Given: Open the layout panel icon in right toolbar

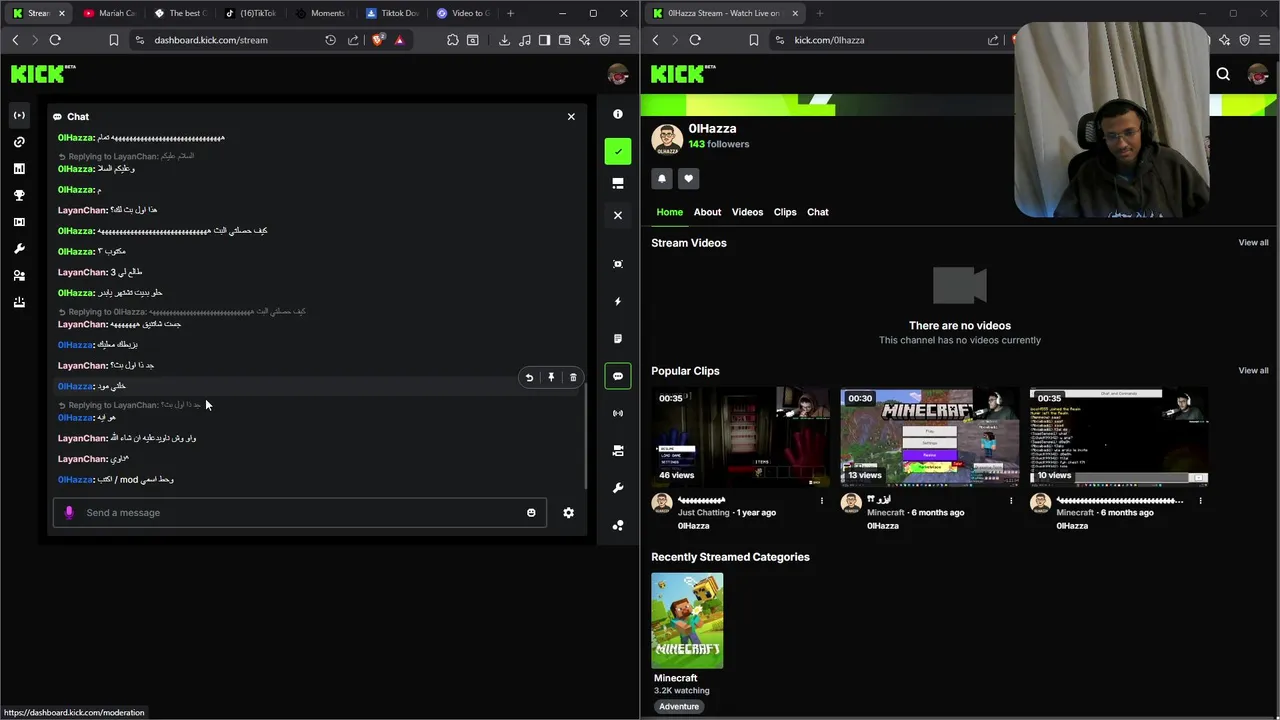Looking at the screenshot, I should pyautogui.click(x=618, y=183).
